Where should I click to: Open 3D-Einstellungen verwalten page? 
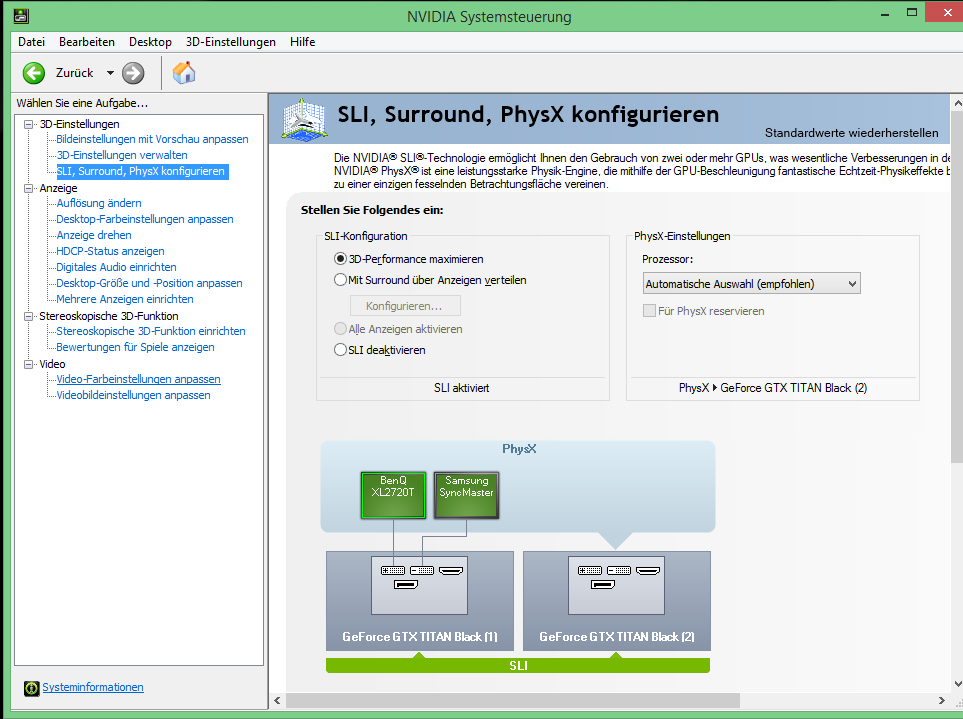122,155
